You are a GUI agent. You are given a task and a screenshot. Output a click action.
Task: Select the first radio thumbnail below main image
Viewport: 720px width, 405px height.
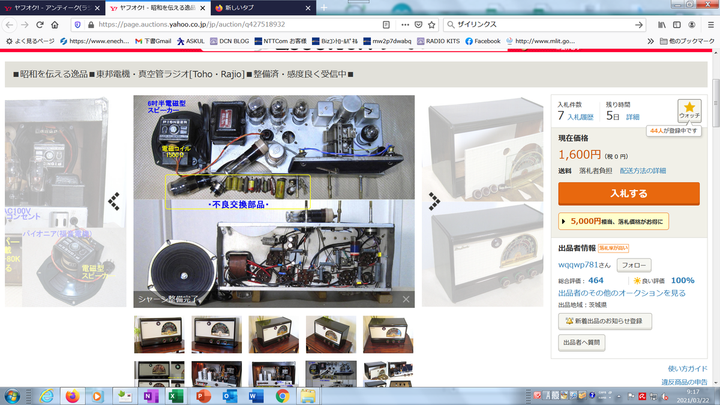[x=159, y=335]
